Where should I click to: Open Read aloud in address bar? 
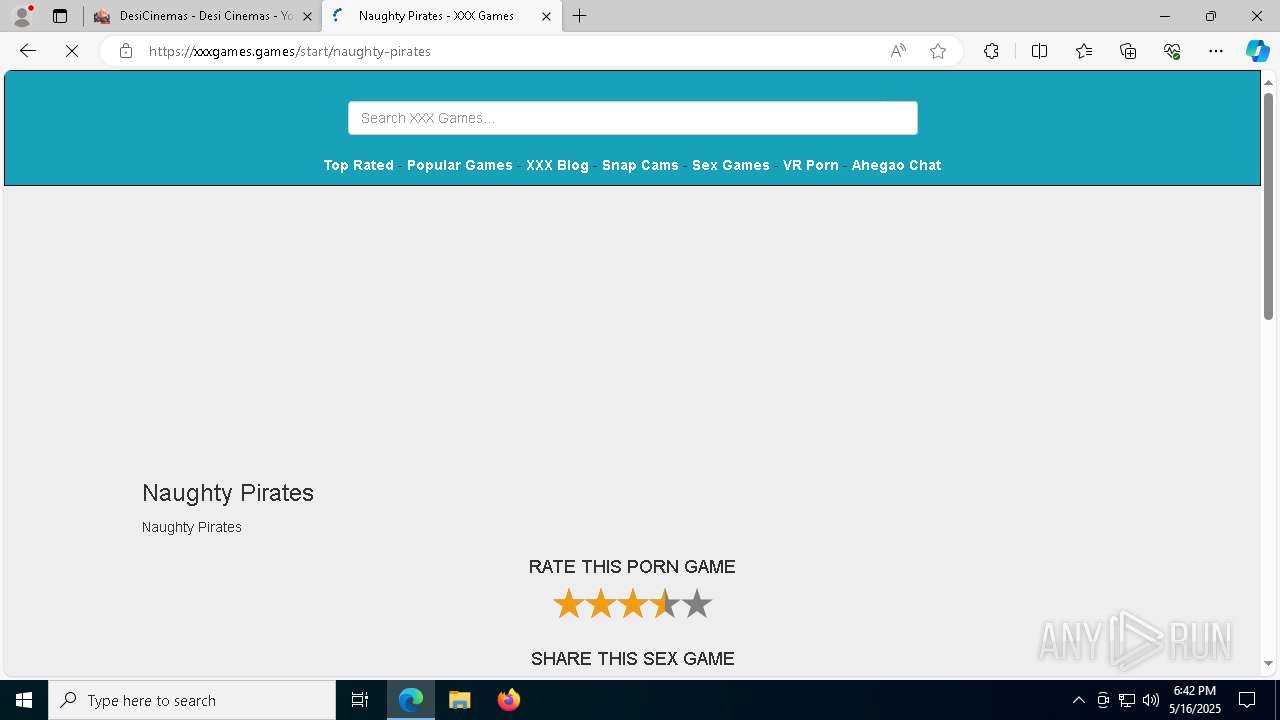pyautogui.click(x=898, y=51)
